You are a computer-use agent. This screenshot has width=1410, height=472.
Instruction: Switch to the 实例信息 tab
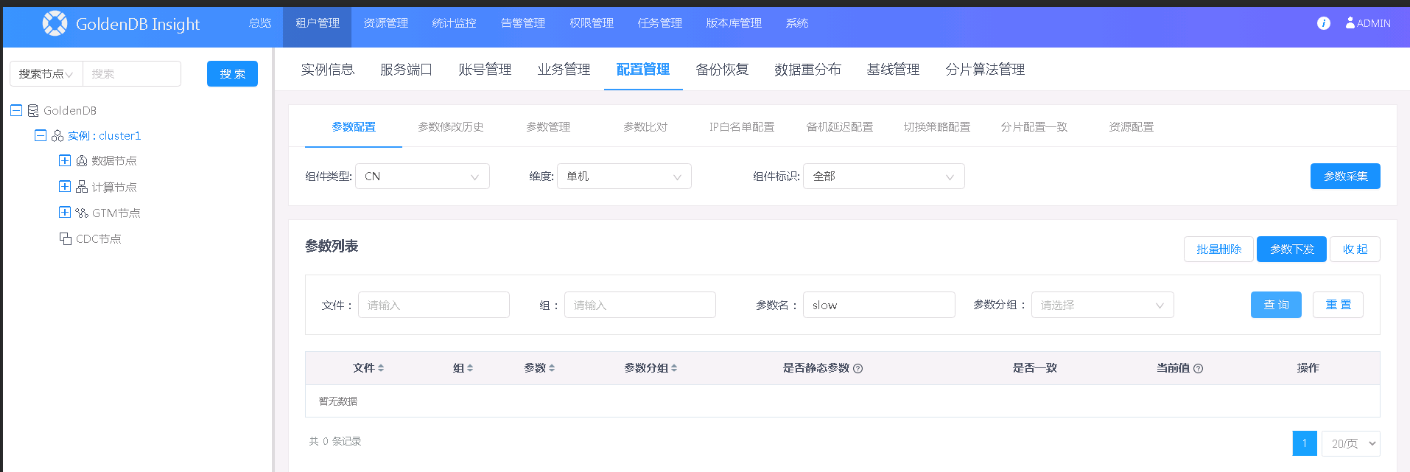[328, 70]
